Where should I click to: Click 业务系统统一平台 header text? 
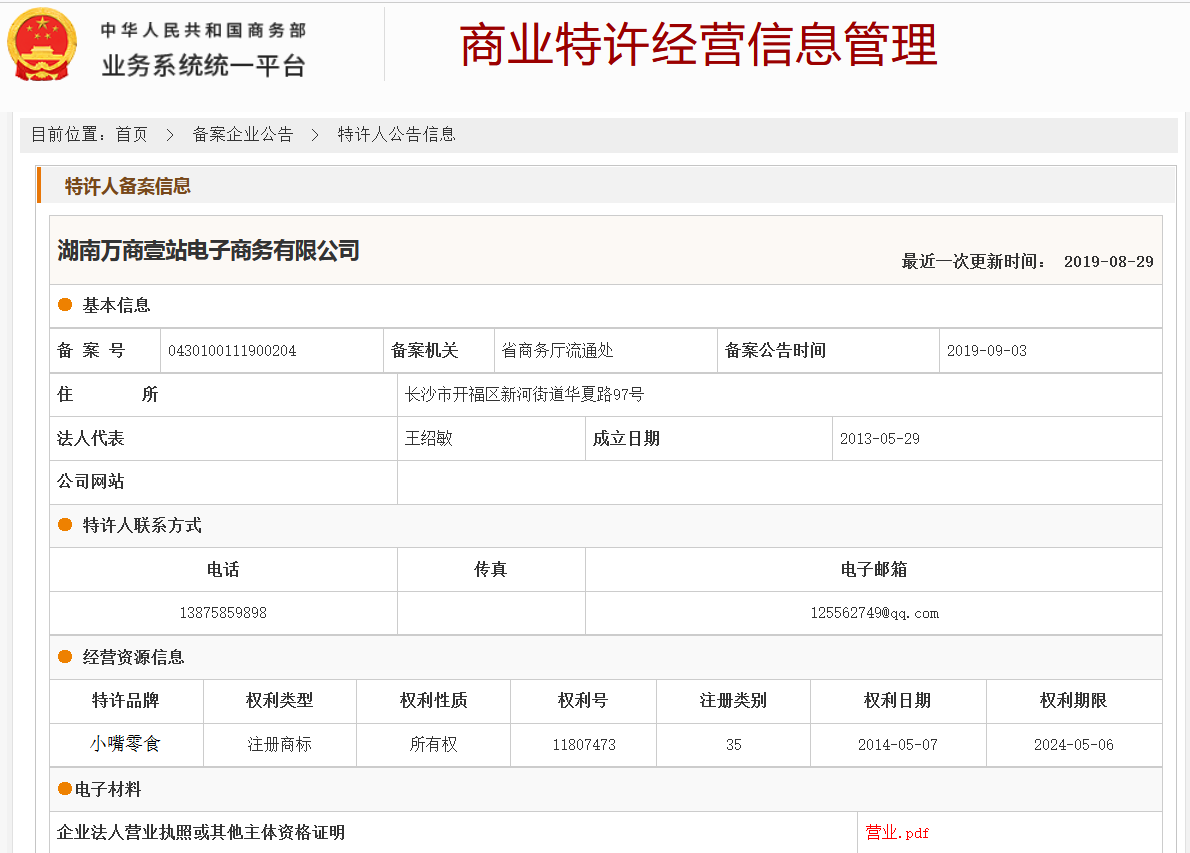(x=203, y=66)
